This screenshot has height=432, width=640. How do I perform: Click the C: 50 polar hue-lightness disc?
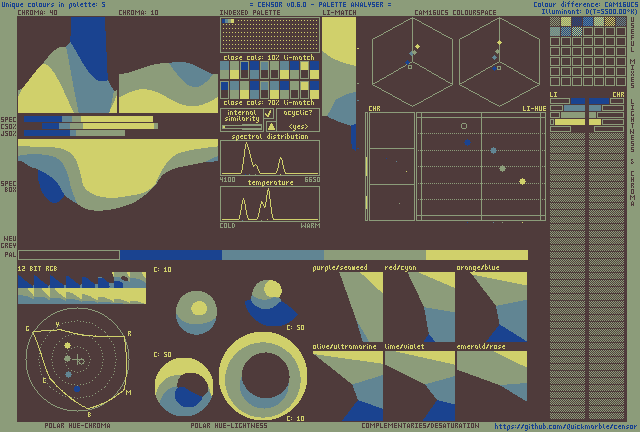184,387
